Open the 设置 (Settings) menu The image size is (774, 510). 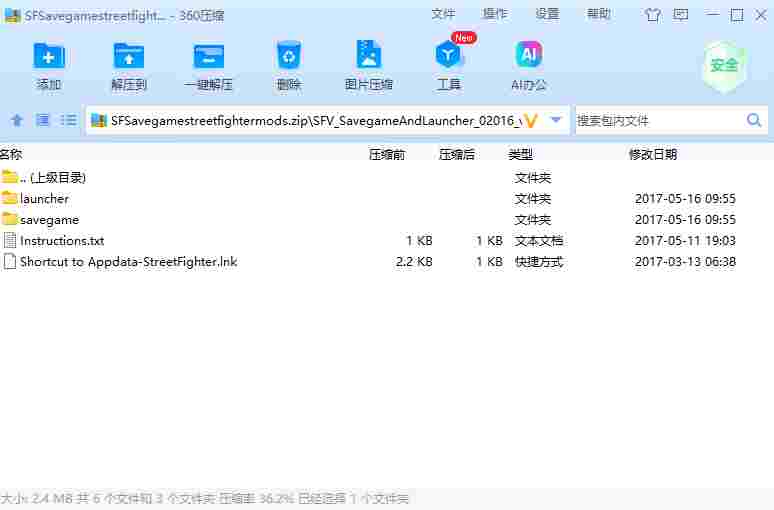547,14
